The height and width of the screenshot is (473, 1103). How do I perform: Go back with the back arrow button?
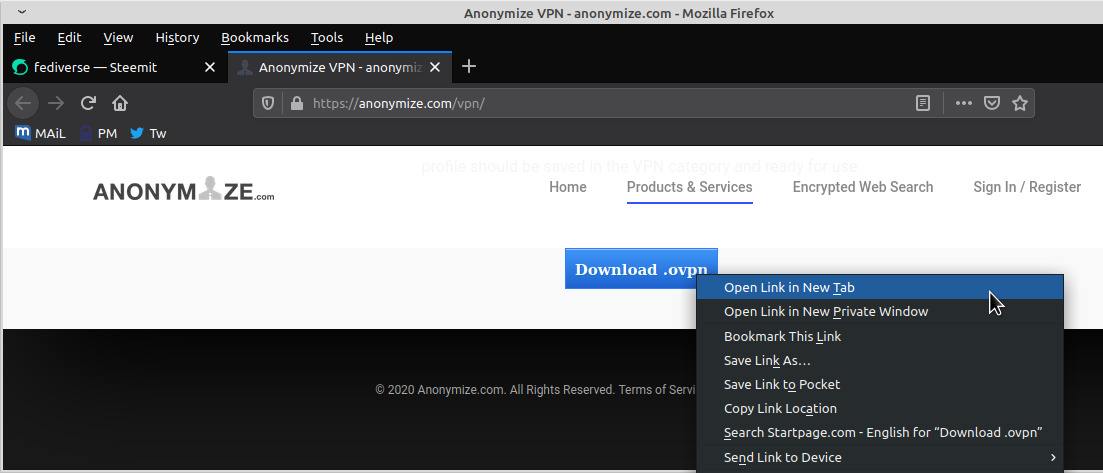coord(23,103)
